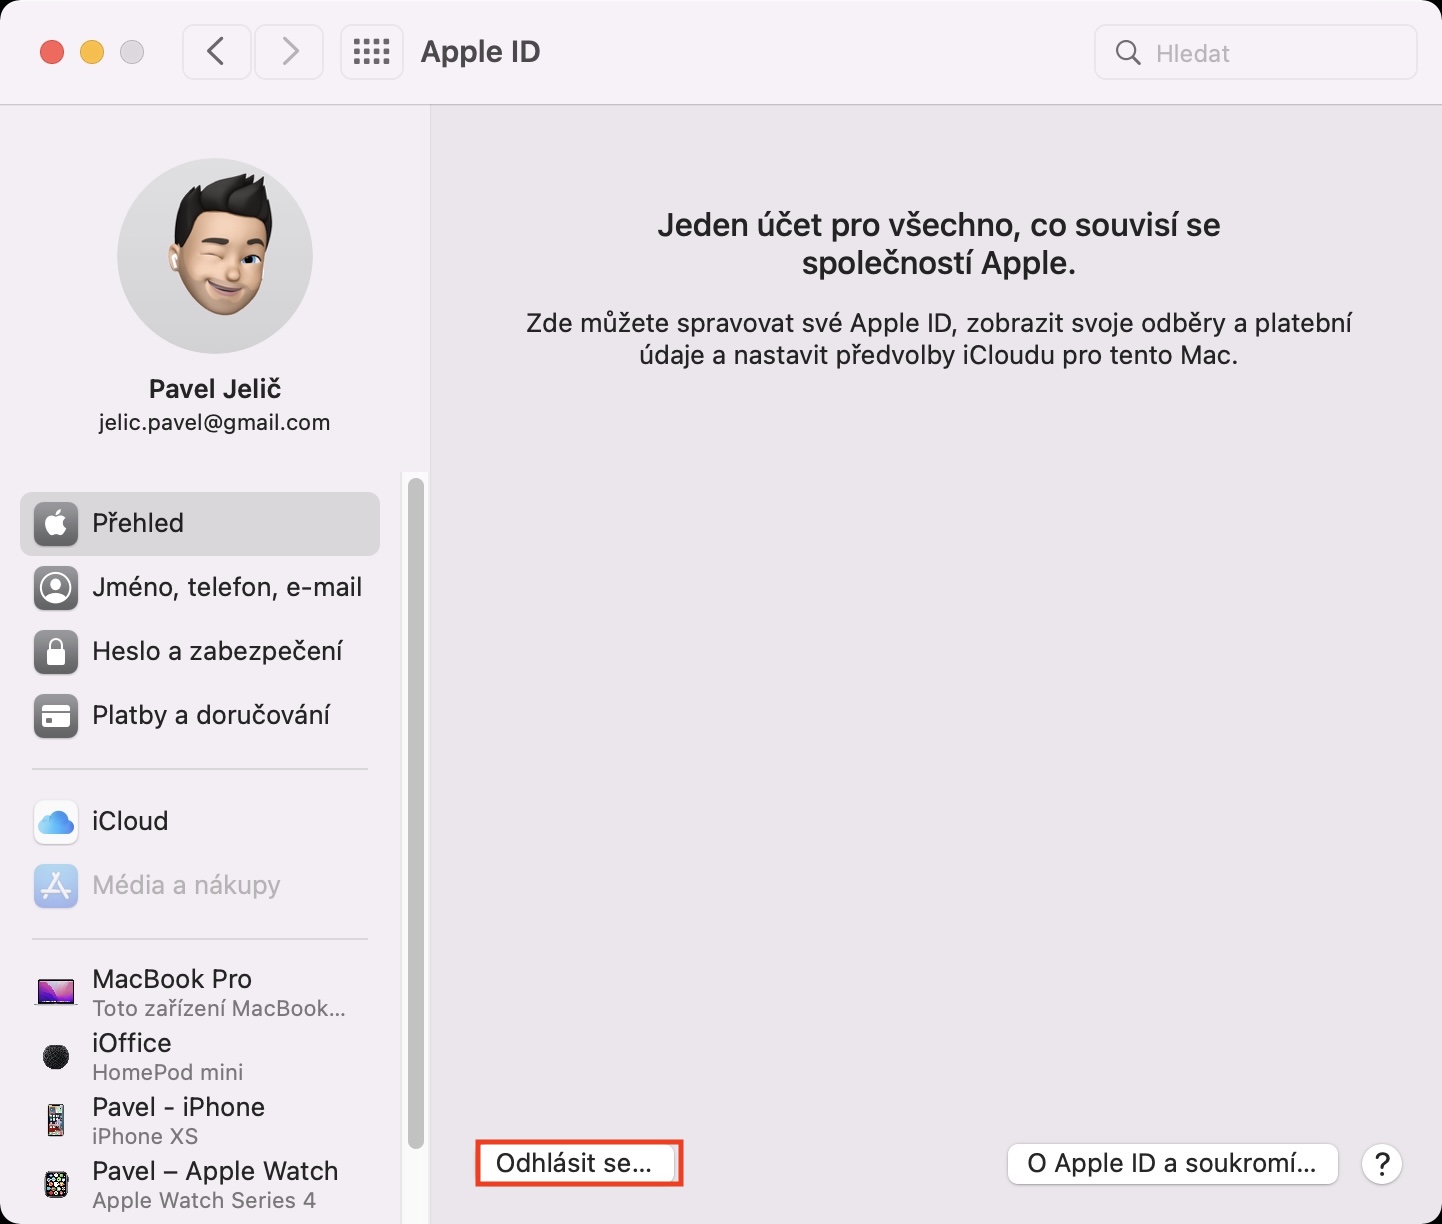The image size is (1442, 1224).
Task: Open help with the question mark button
Action: tap(1382, 1164)
